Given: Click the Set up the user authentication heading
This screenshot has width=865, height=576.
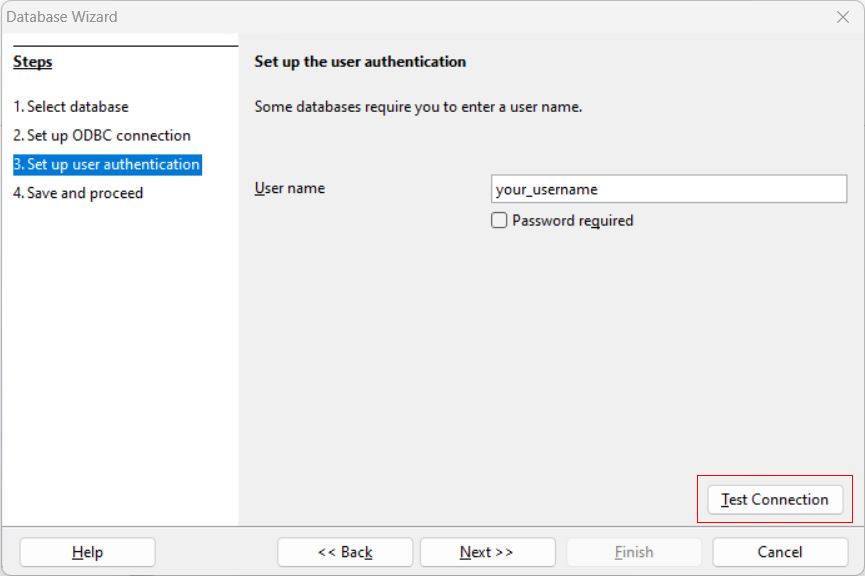Looking at the screenshot, I should [360, 62].
